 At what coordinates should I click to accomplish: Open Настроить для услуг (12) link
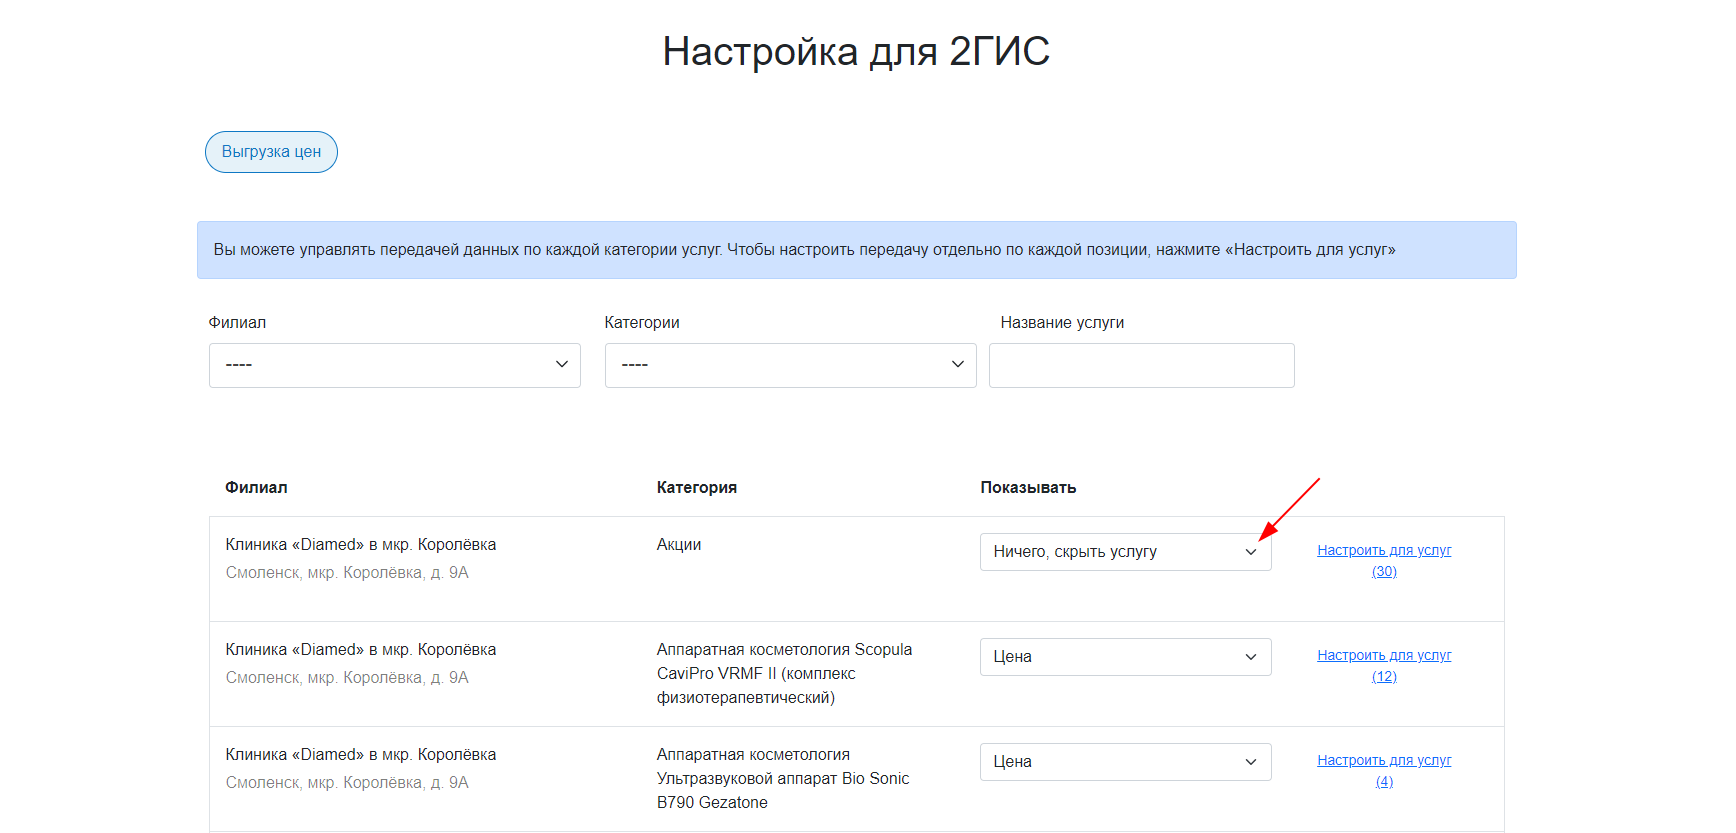[1384, 666]
